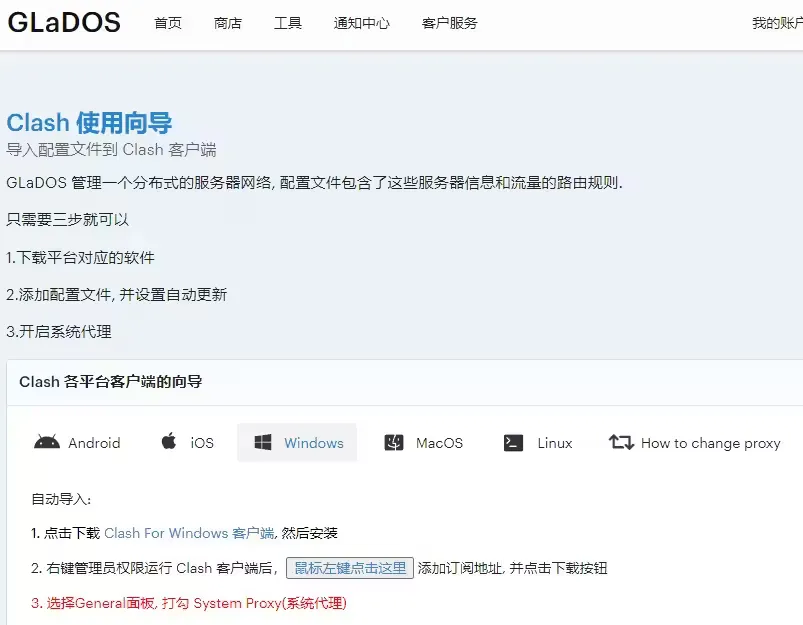This screenshot has height=625, width=803.
Task: Open 我的账户 at the top right
Action: (x=777, y=23)
